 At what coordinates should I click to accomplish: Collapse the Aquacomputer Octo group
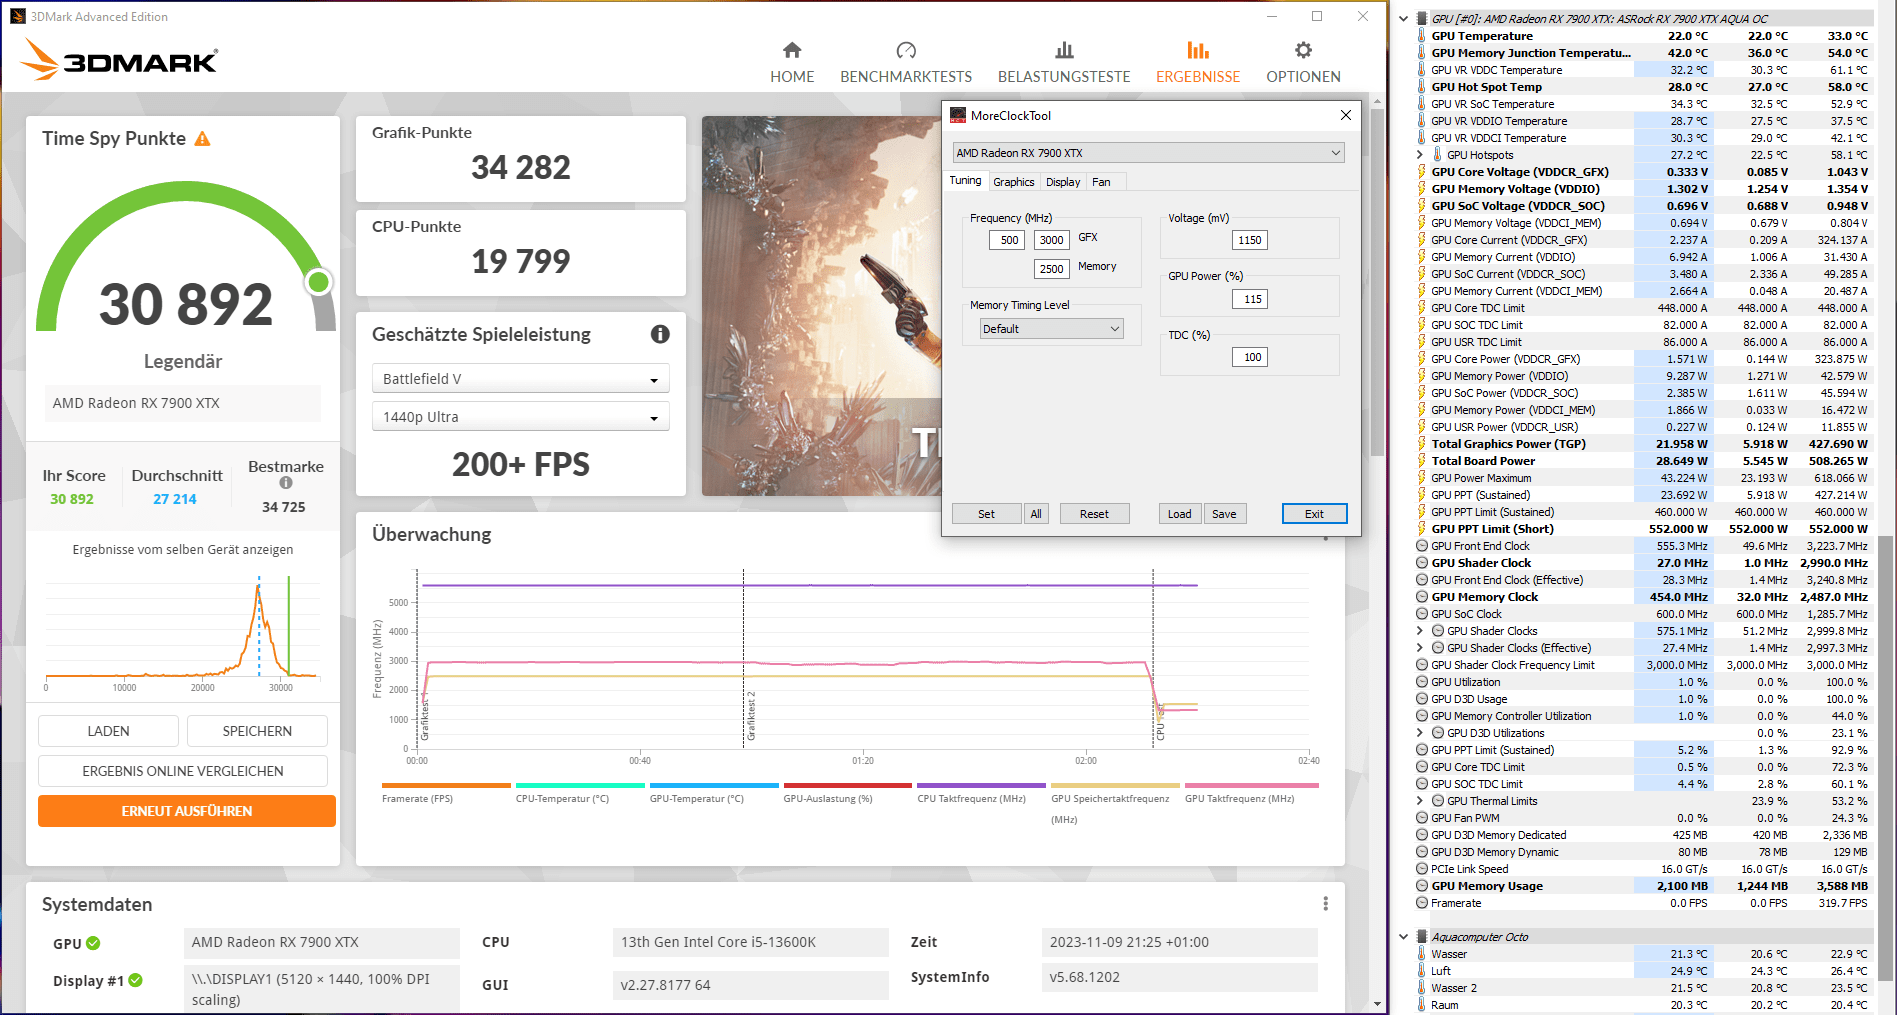pyautogui.click(x=1403, y=937)
